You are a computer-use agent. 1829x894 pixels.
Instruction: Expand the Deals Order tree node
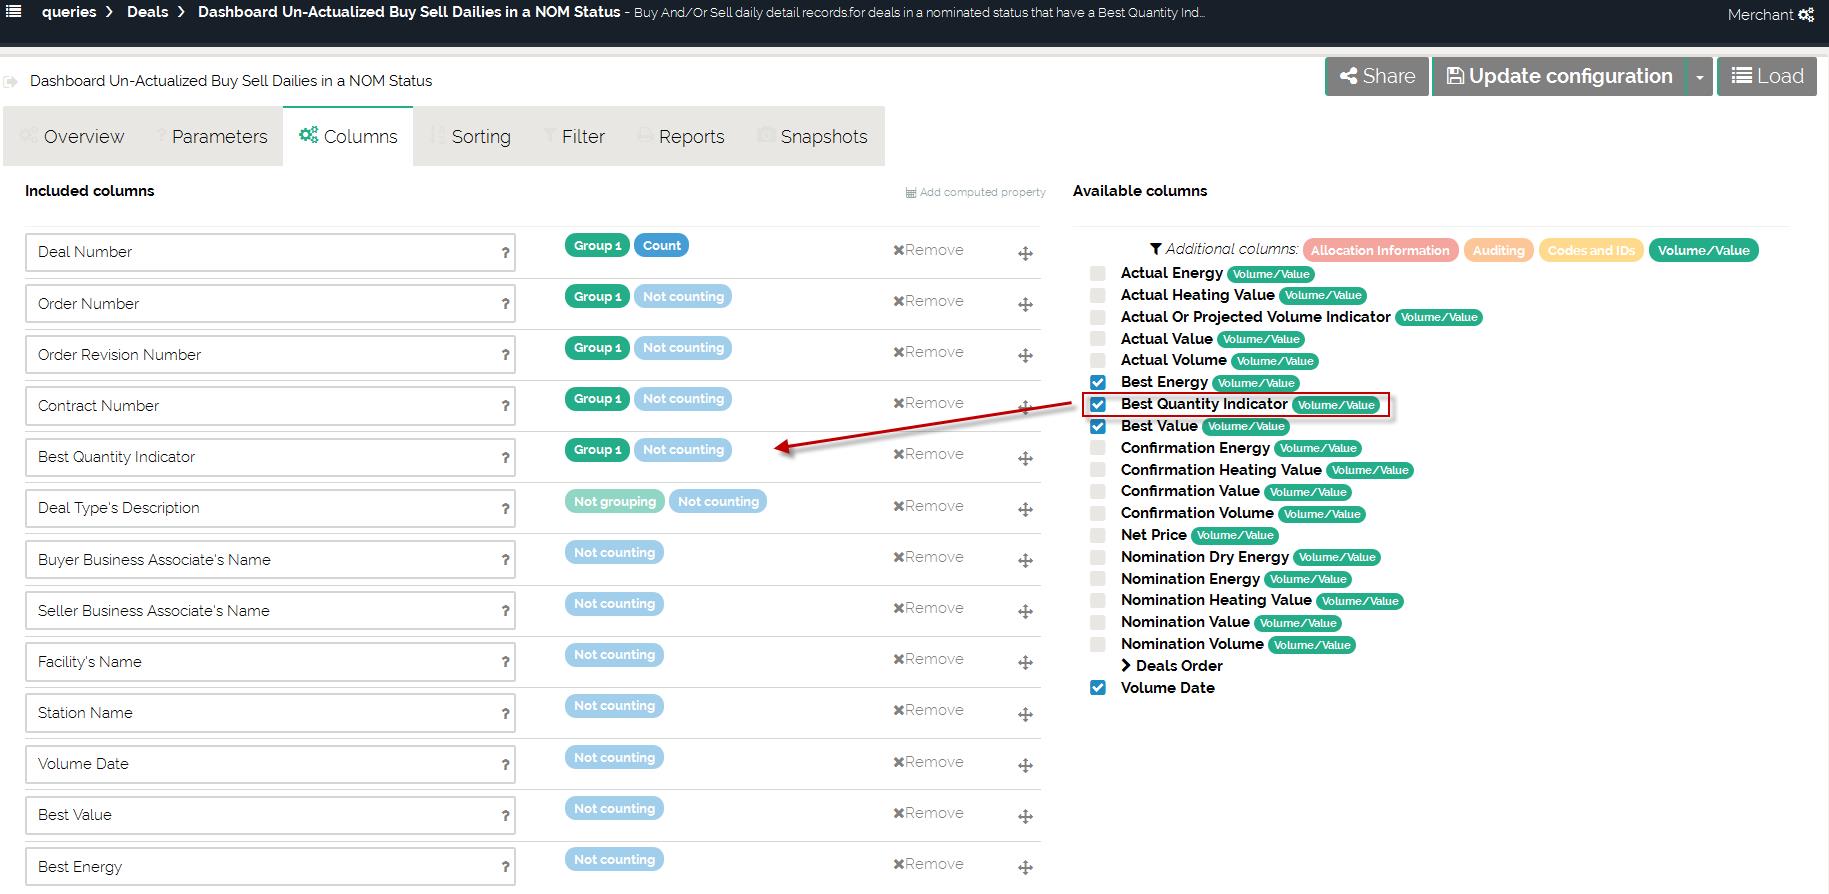pyautogui.click(x=1126, y=666)
